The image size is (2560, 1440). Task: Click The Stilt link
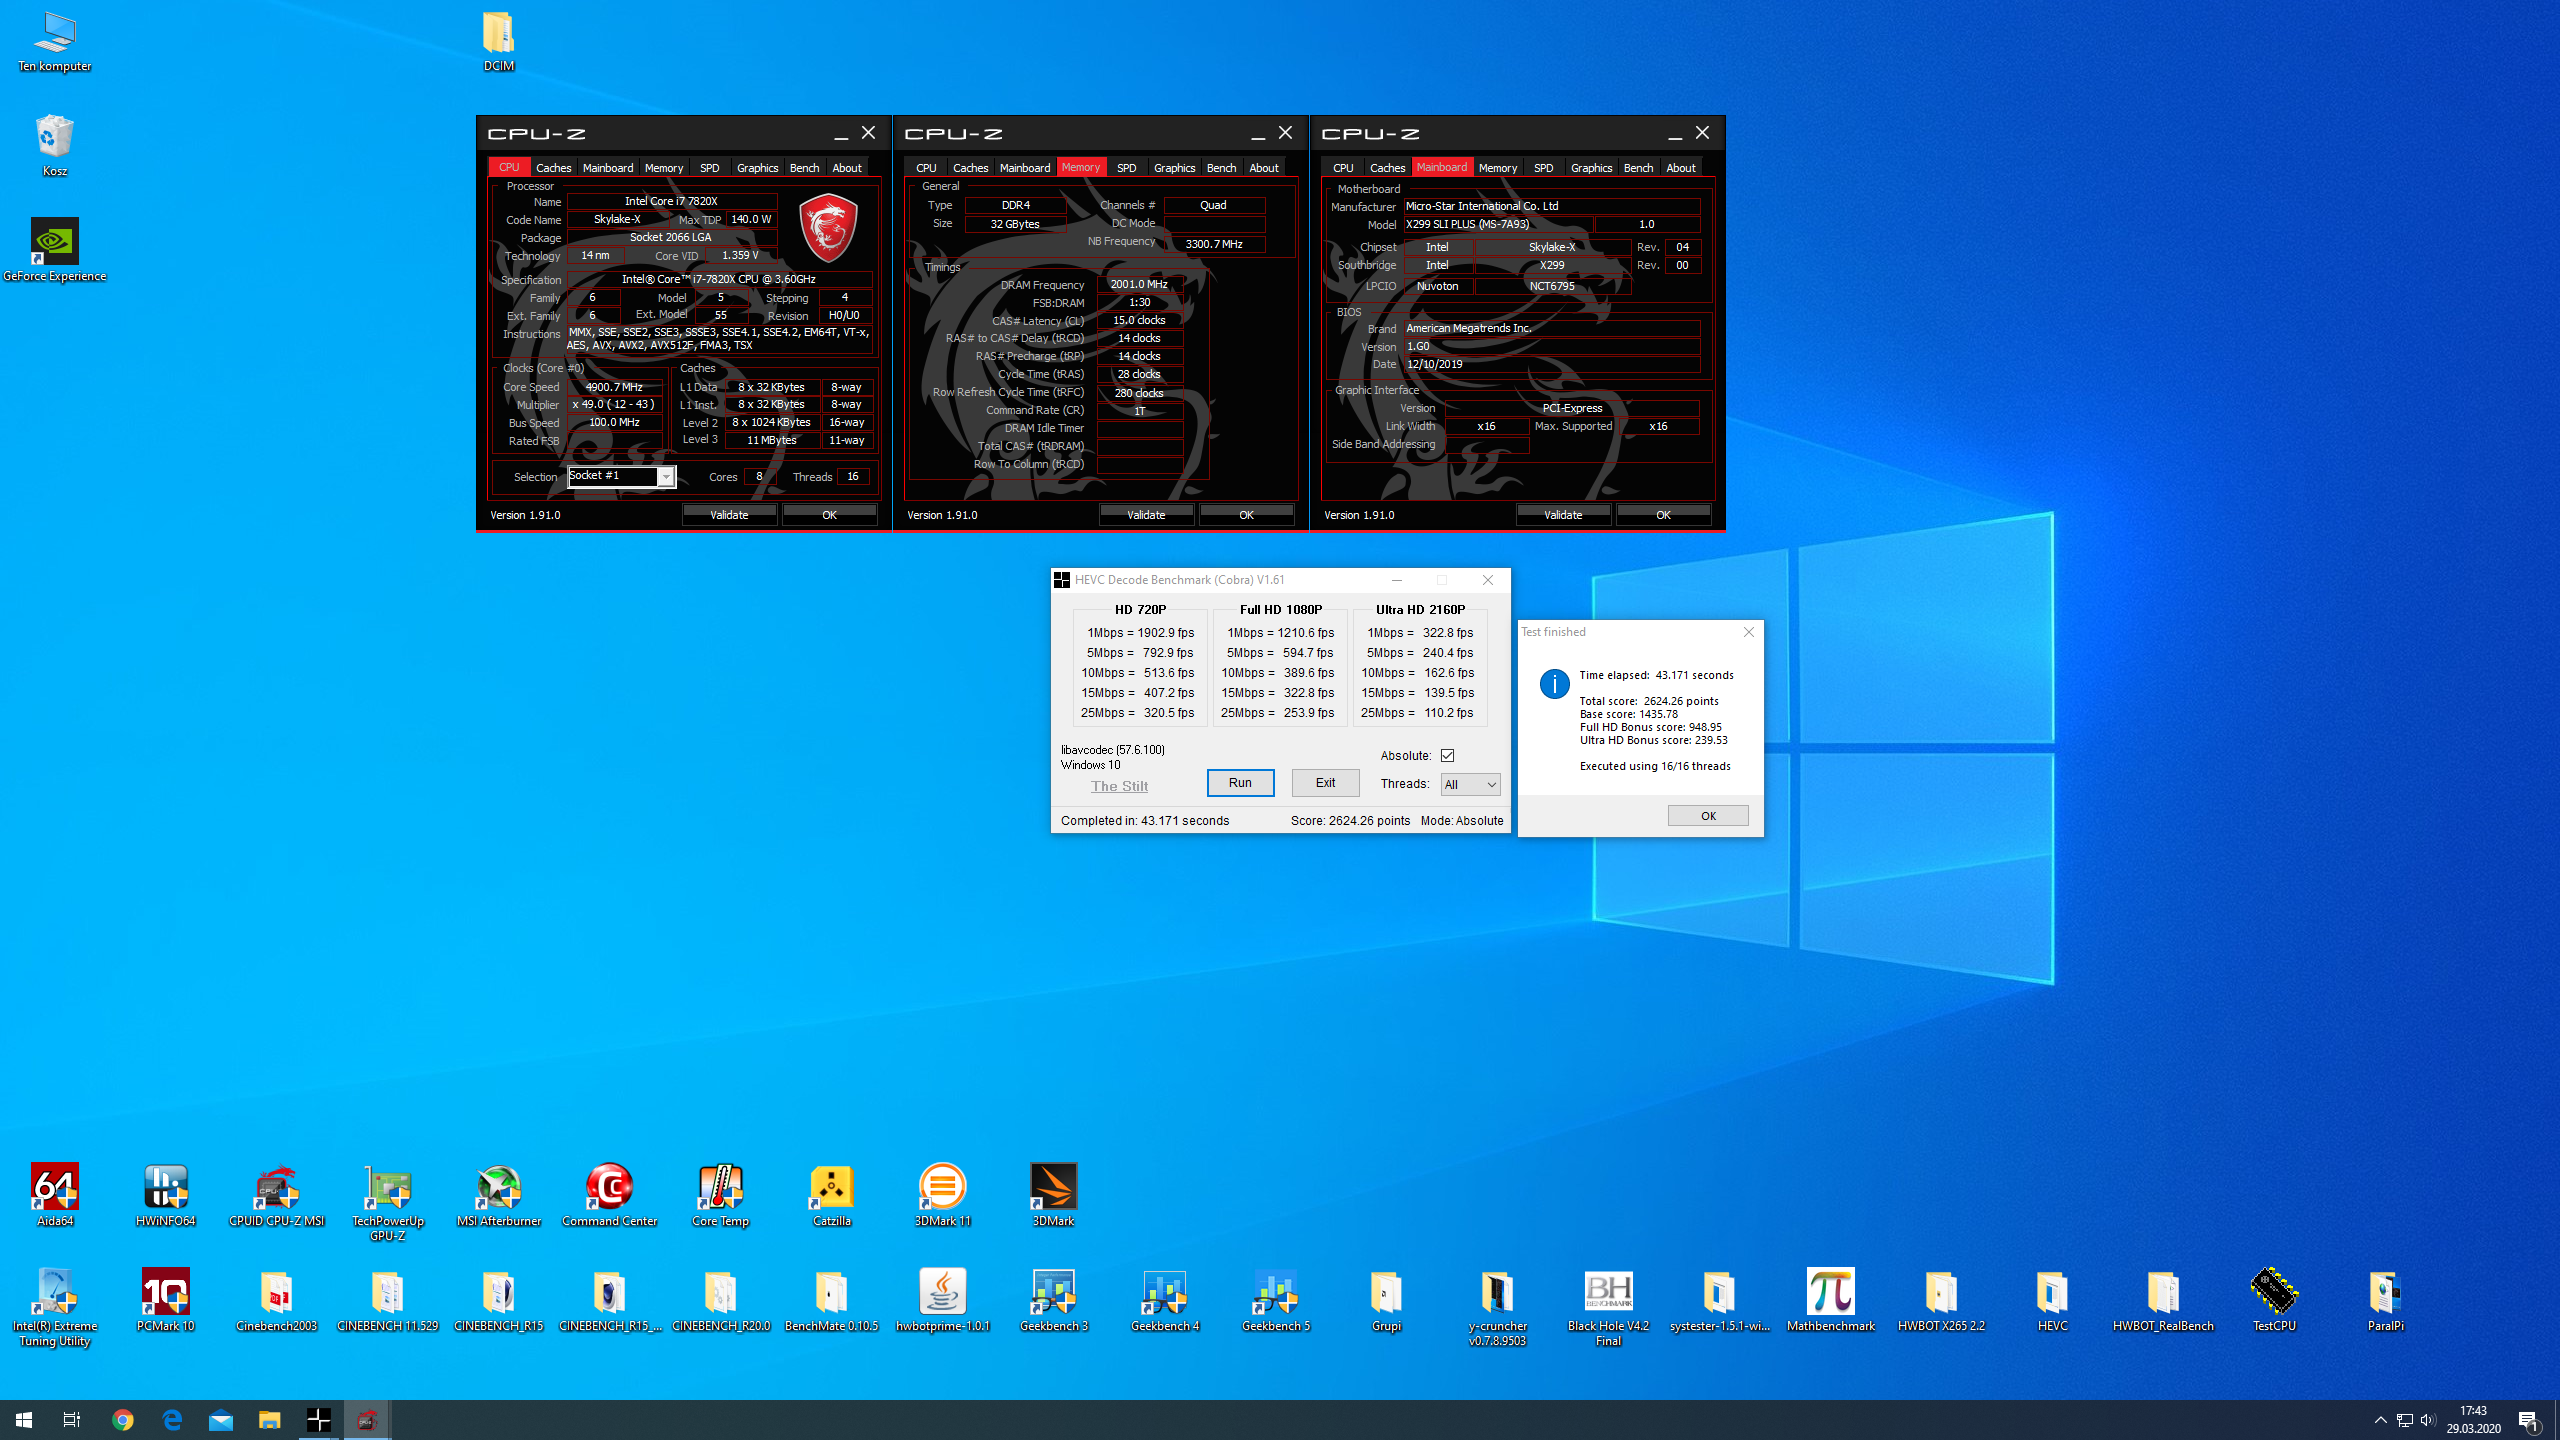click(1119, 787)
